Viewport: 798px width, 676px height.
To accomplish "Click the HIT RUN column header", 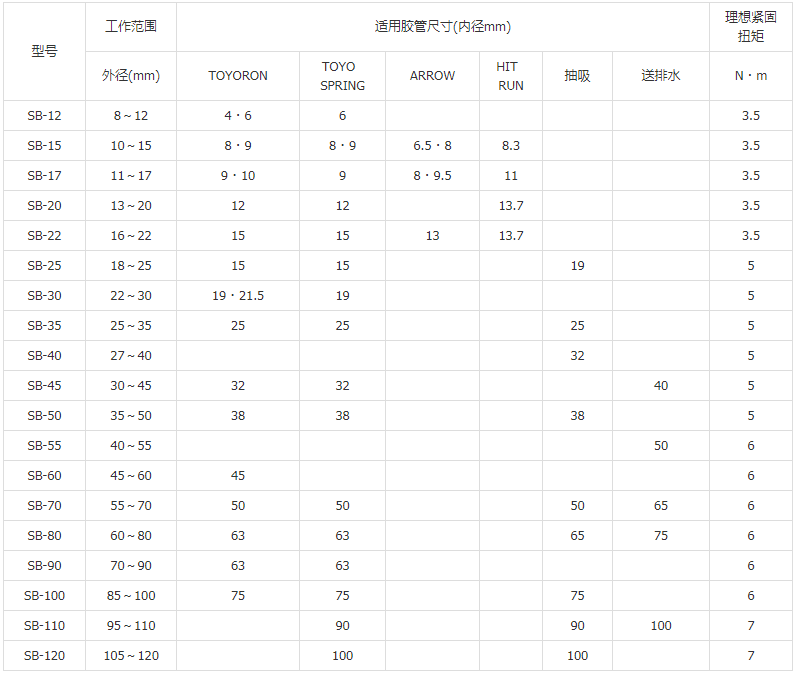I will pyautogui.click(x=511, y=76).
